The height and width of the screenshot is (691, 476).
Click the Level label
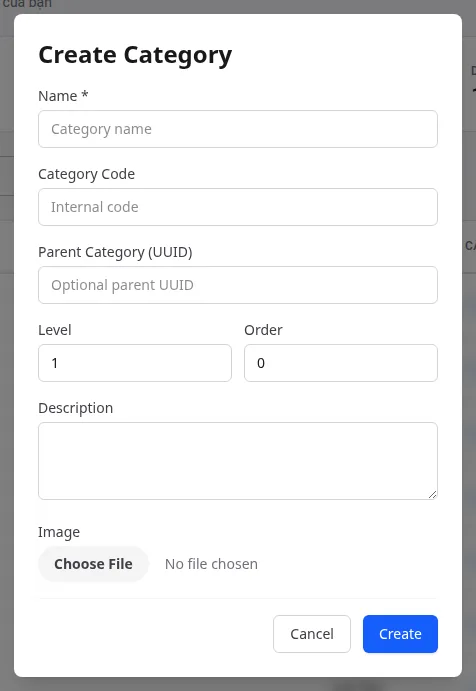[x=55, y=330]
